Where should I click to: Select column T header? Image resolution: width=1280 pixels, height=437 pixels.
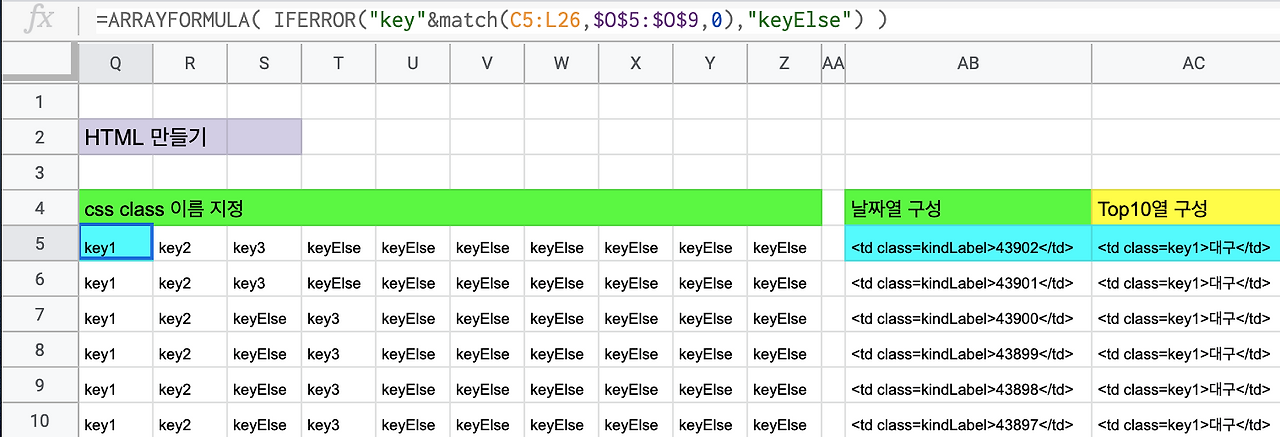[x=339, y=63]
